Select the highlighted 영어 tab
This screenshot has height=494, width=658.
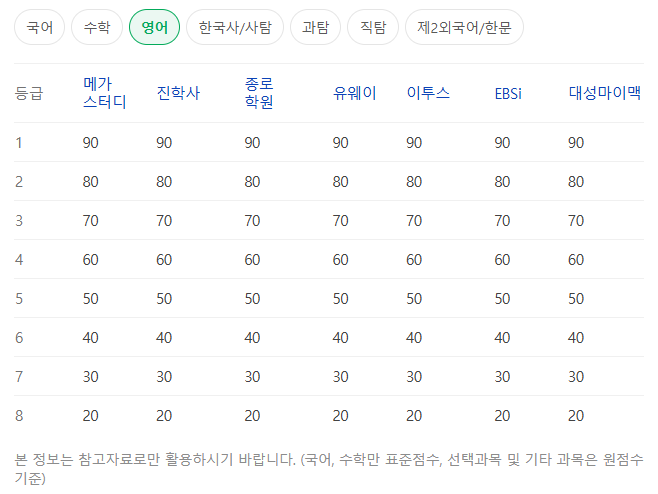point(154,27)
